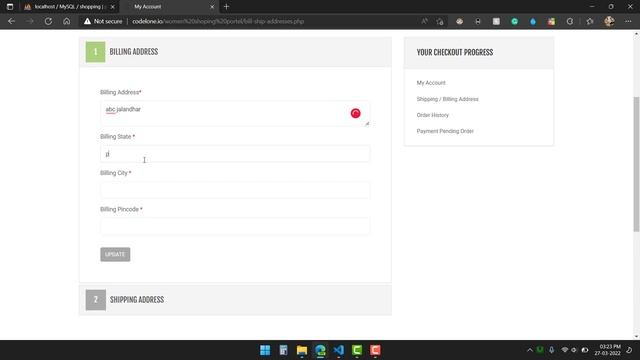Go back with the browser back arrow
This screenshot has height=360, width=640.
pos(11,21)
